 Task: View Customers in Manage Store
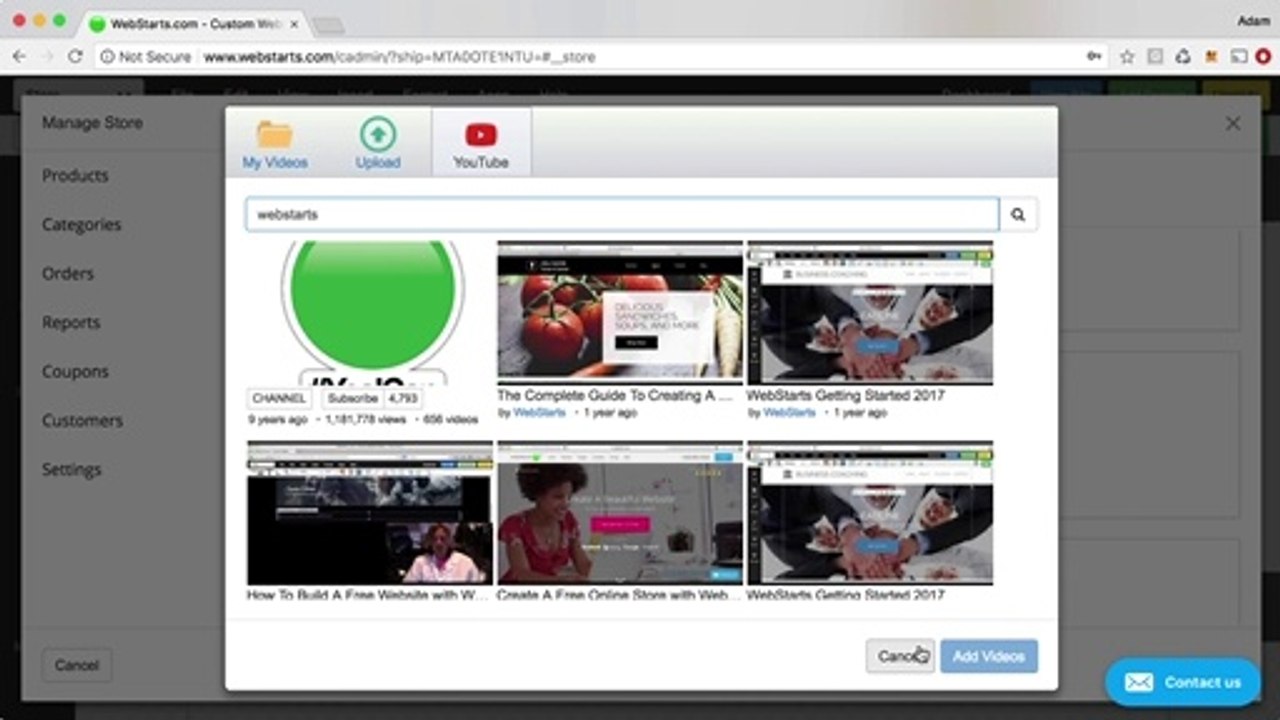[83, 420]
